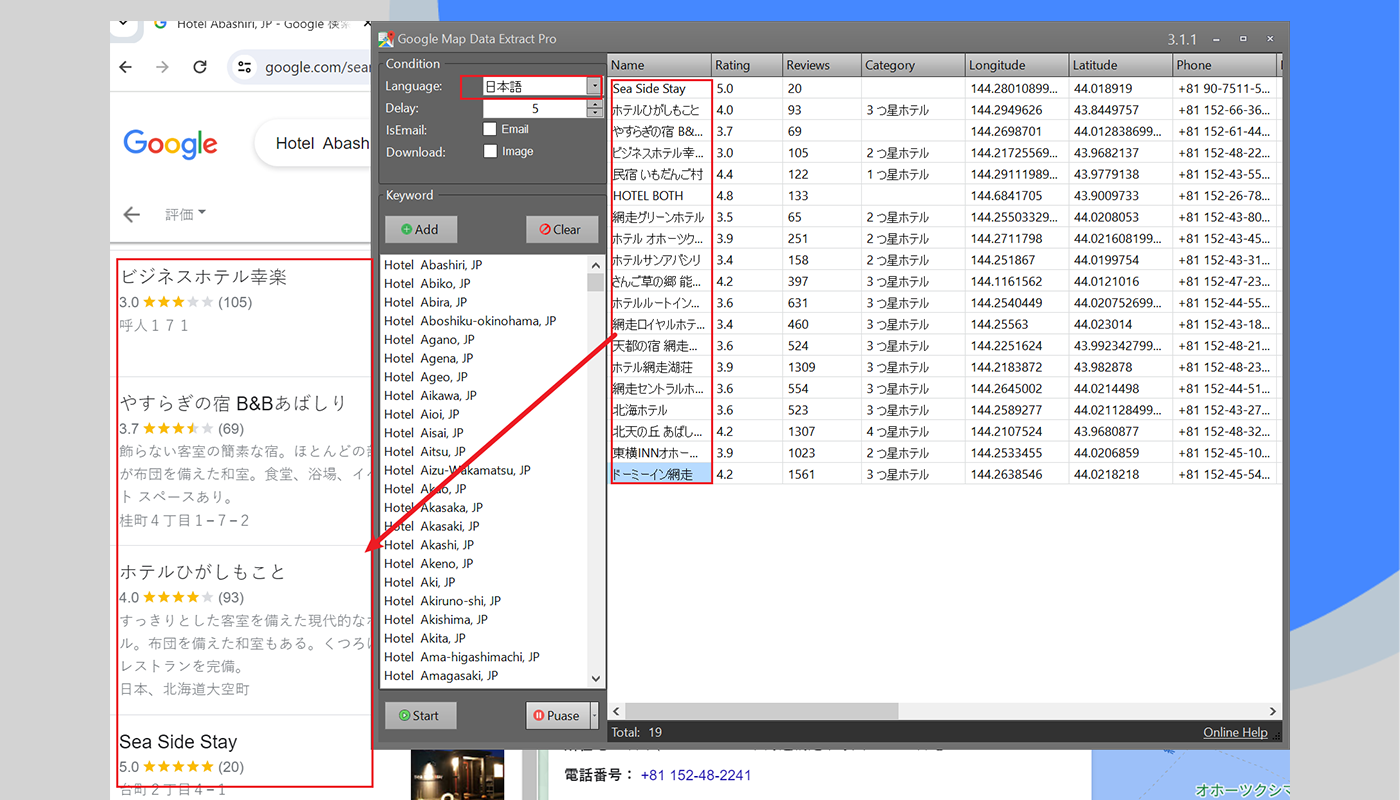Open the Online Help link
1400x800 pixels.
[x=1234, y=733]
